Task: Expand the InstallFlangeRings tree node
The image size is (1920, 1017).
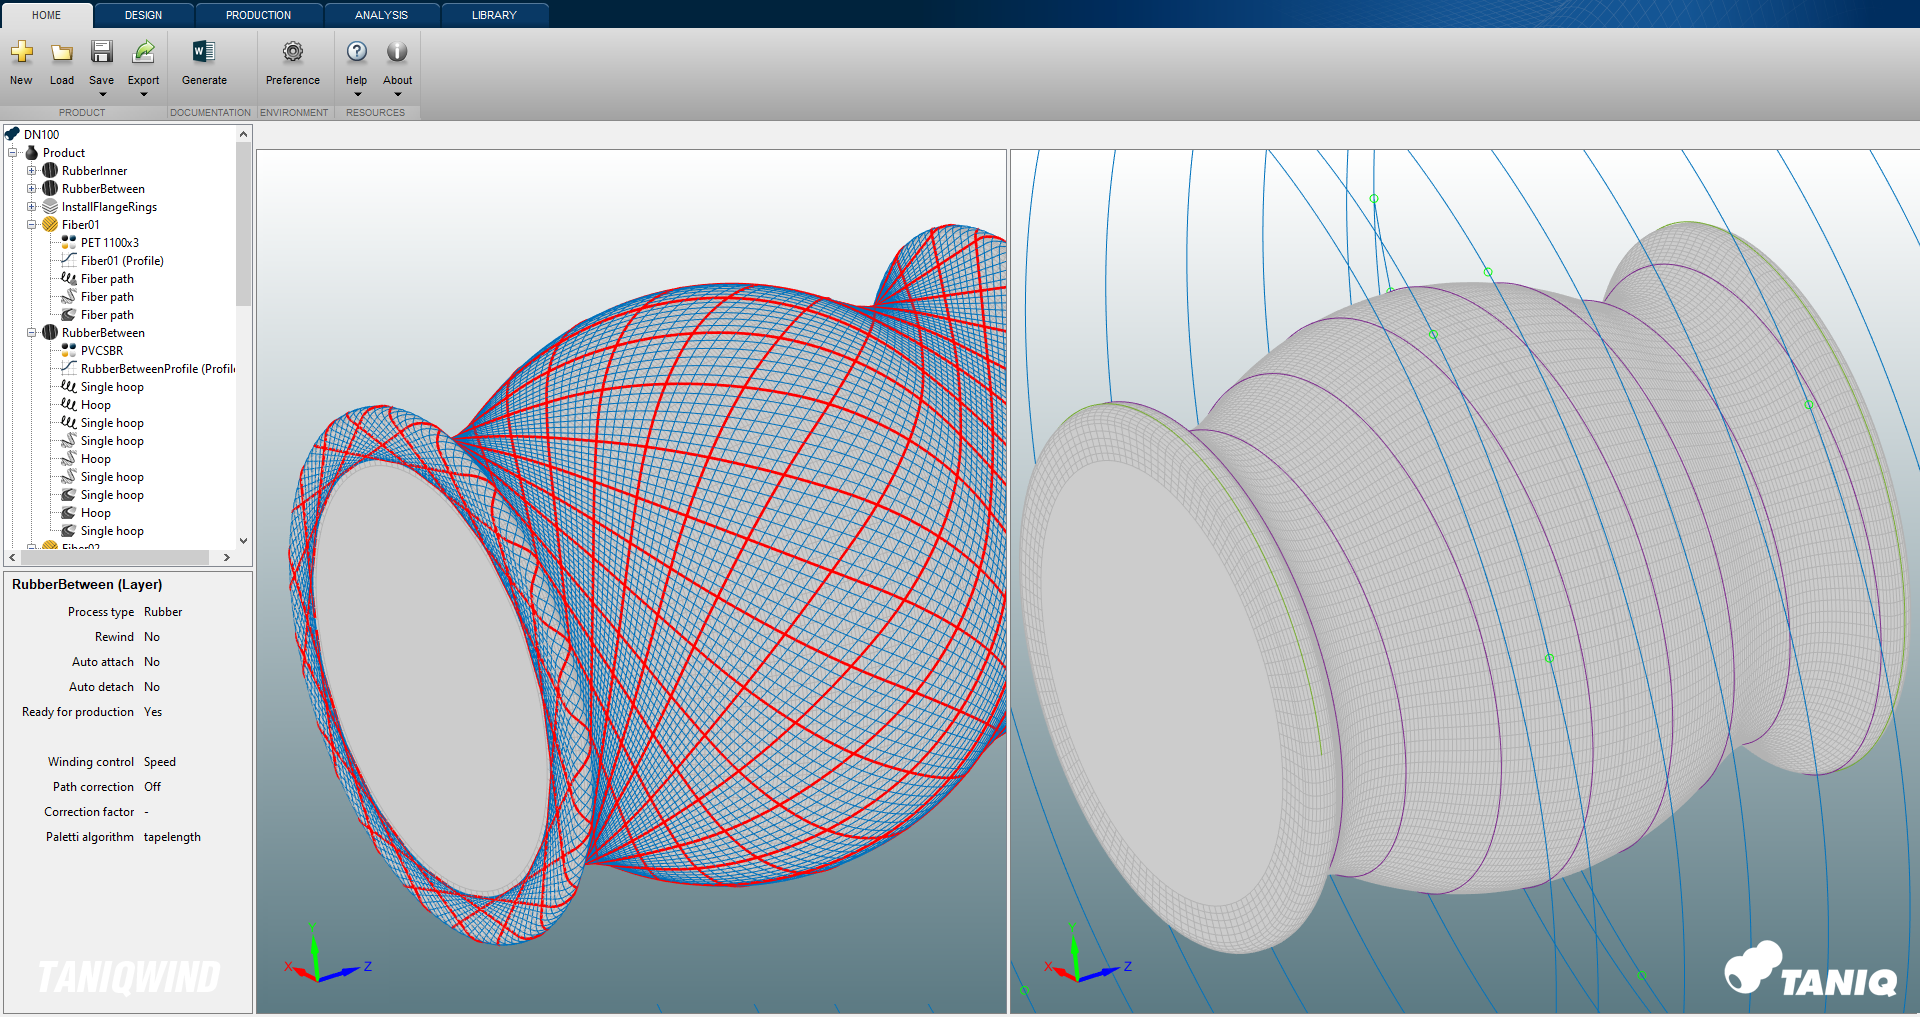Action: (x=31, y=207)
